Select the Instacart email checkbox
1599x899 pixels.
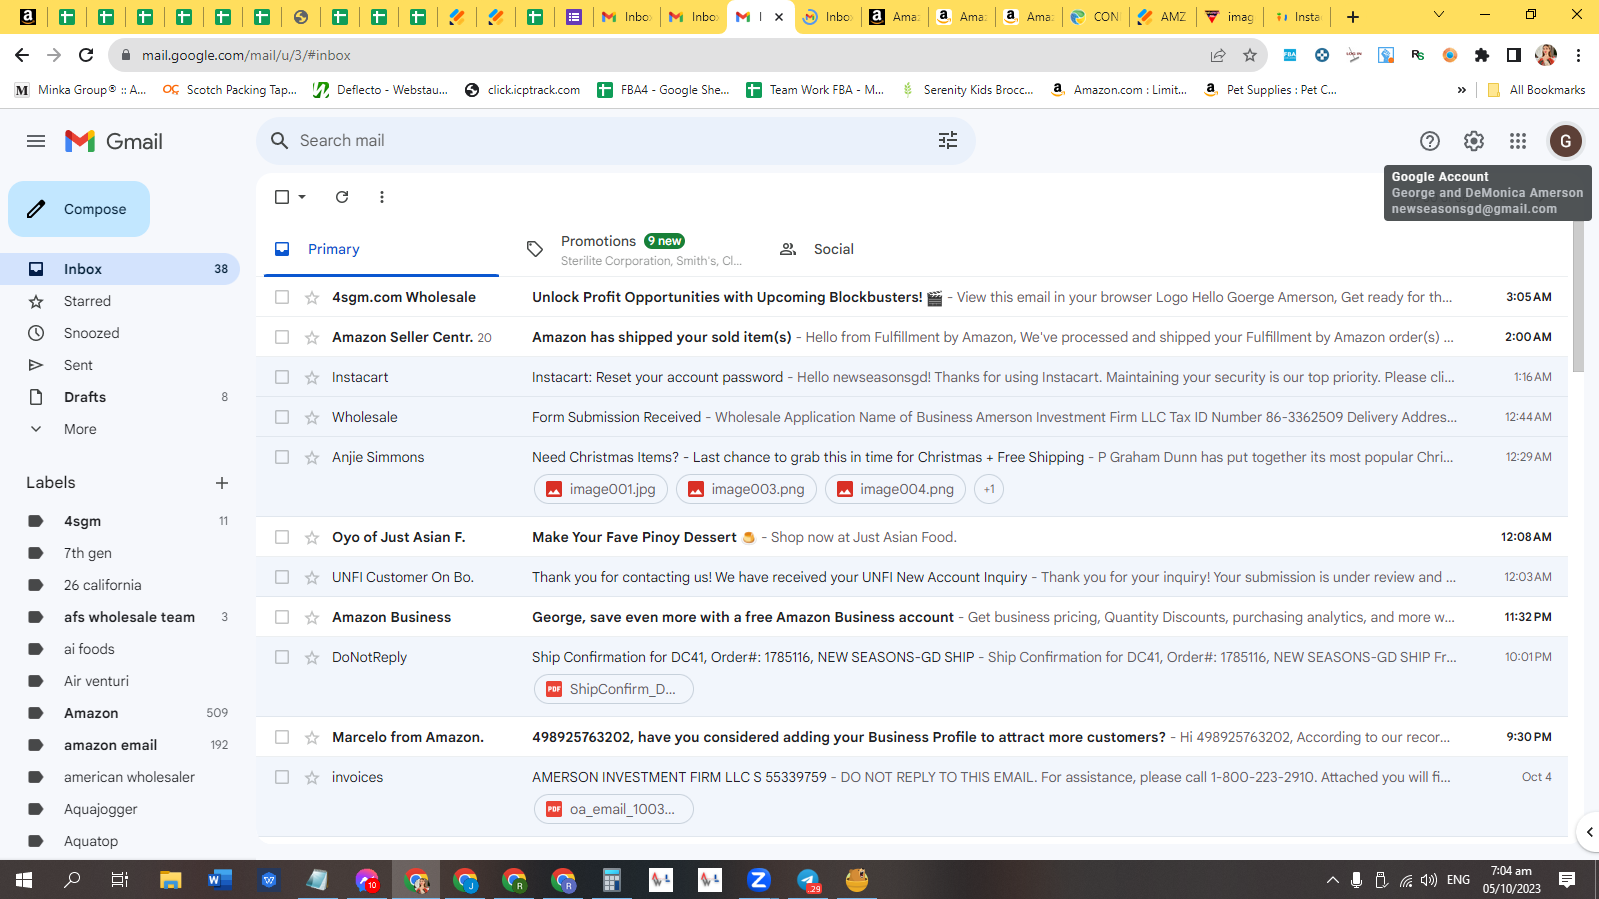coord(282,377)
